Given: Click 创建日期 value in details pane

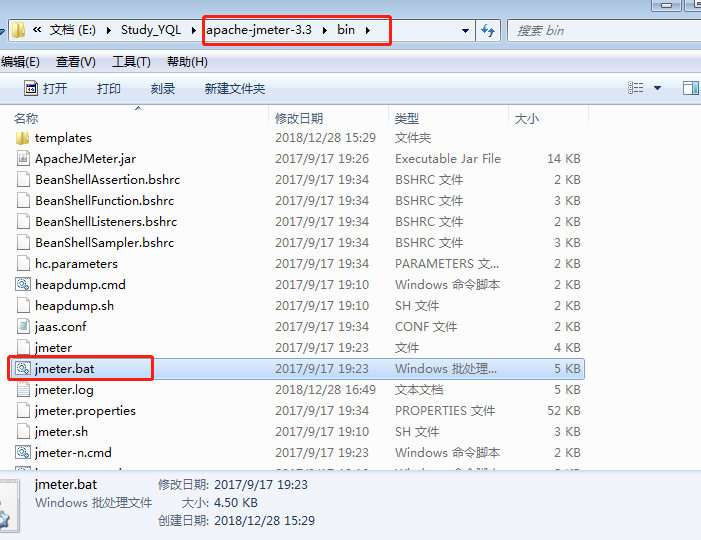Looking at the screenshot, I should (265, 521).
